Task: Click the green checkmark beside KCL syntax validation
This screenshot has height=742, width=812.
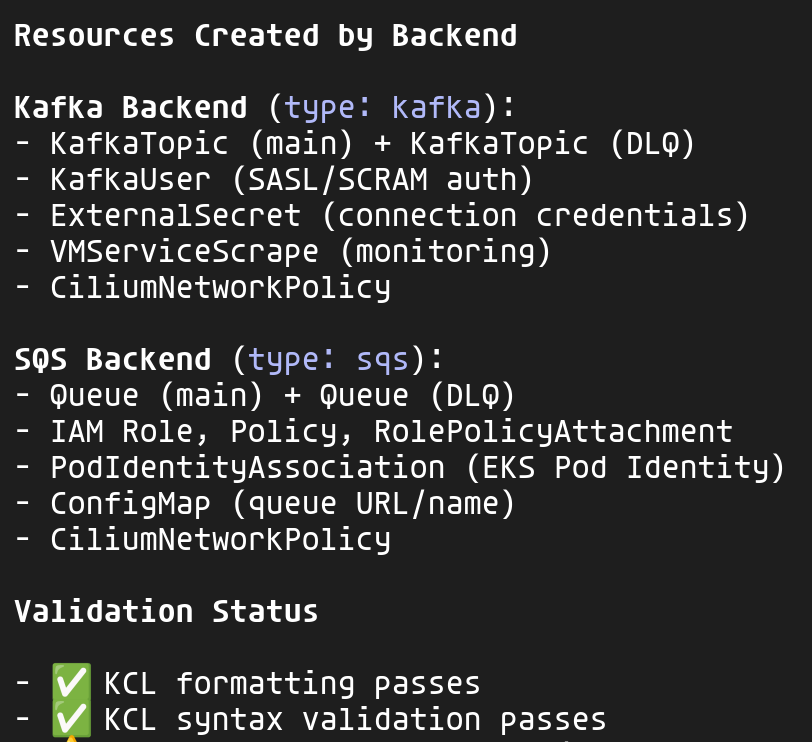Action: click(70, 719)
